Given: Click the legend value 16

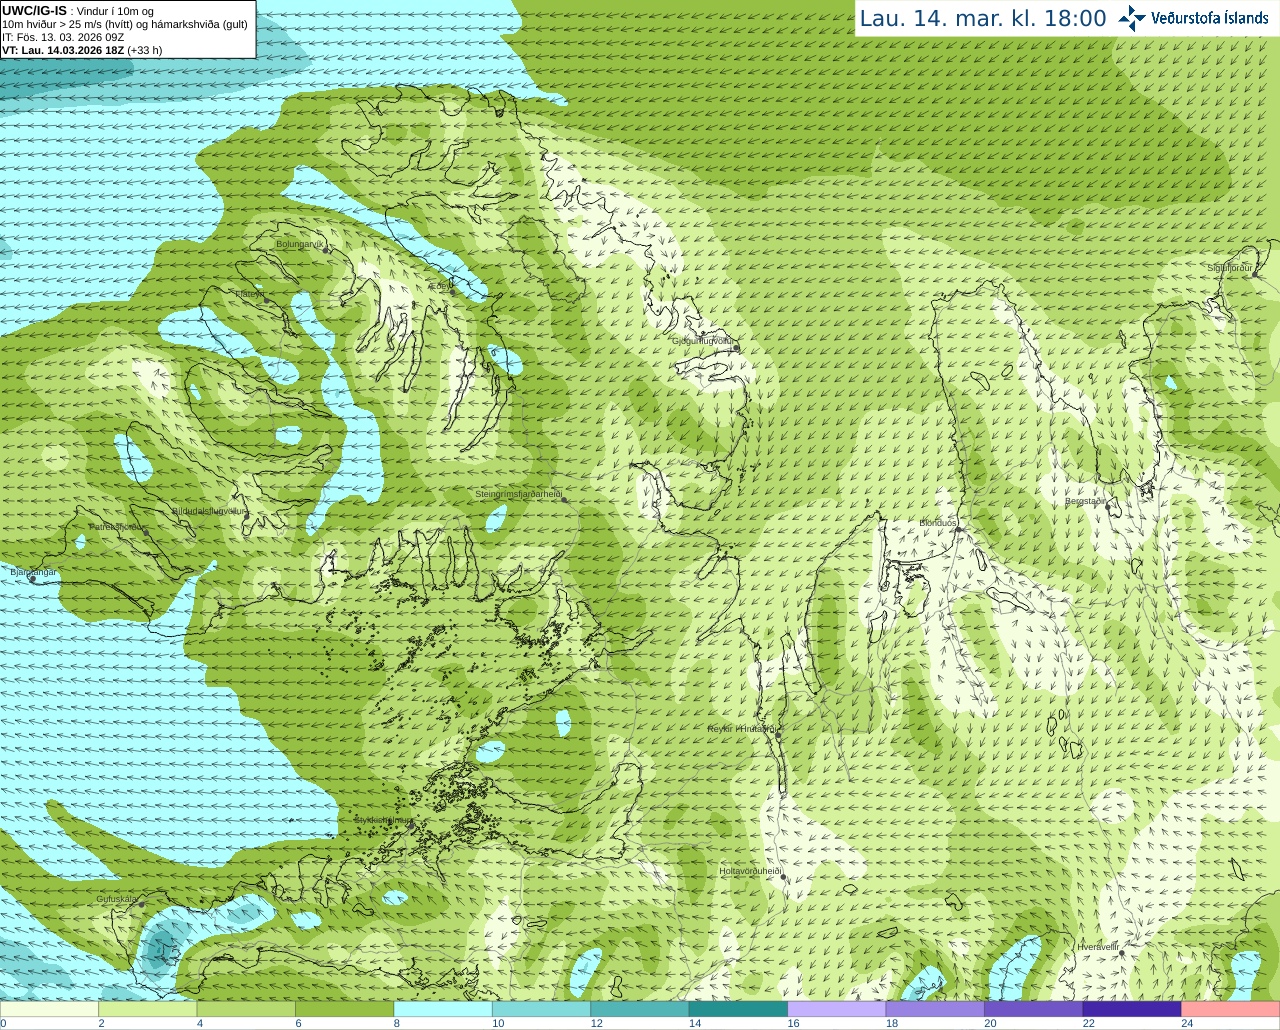Looking at the screenshot, I should [x=793, y=1023].
